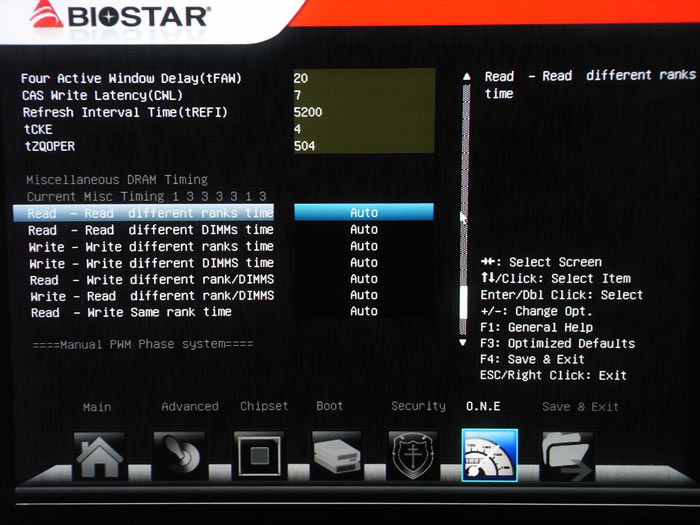Change Read-Write Same rank time value
700x525 pixels.
pyautogui.click(x=363, y=311)
